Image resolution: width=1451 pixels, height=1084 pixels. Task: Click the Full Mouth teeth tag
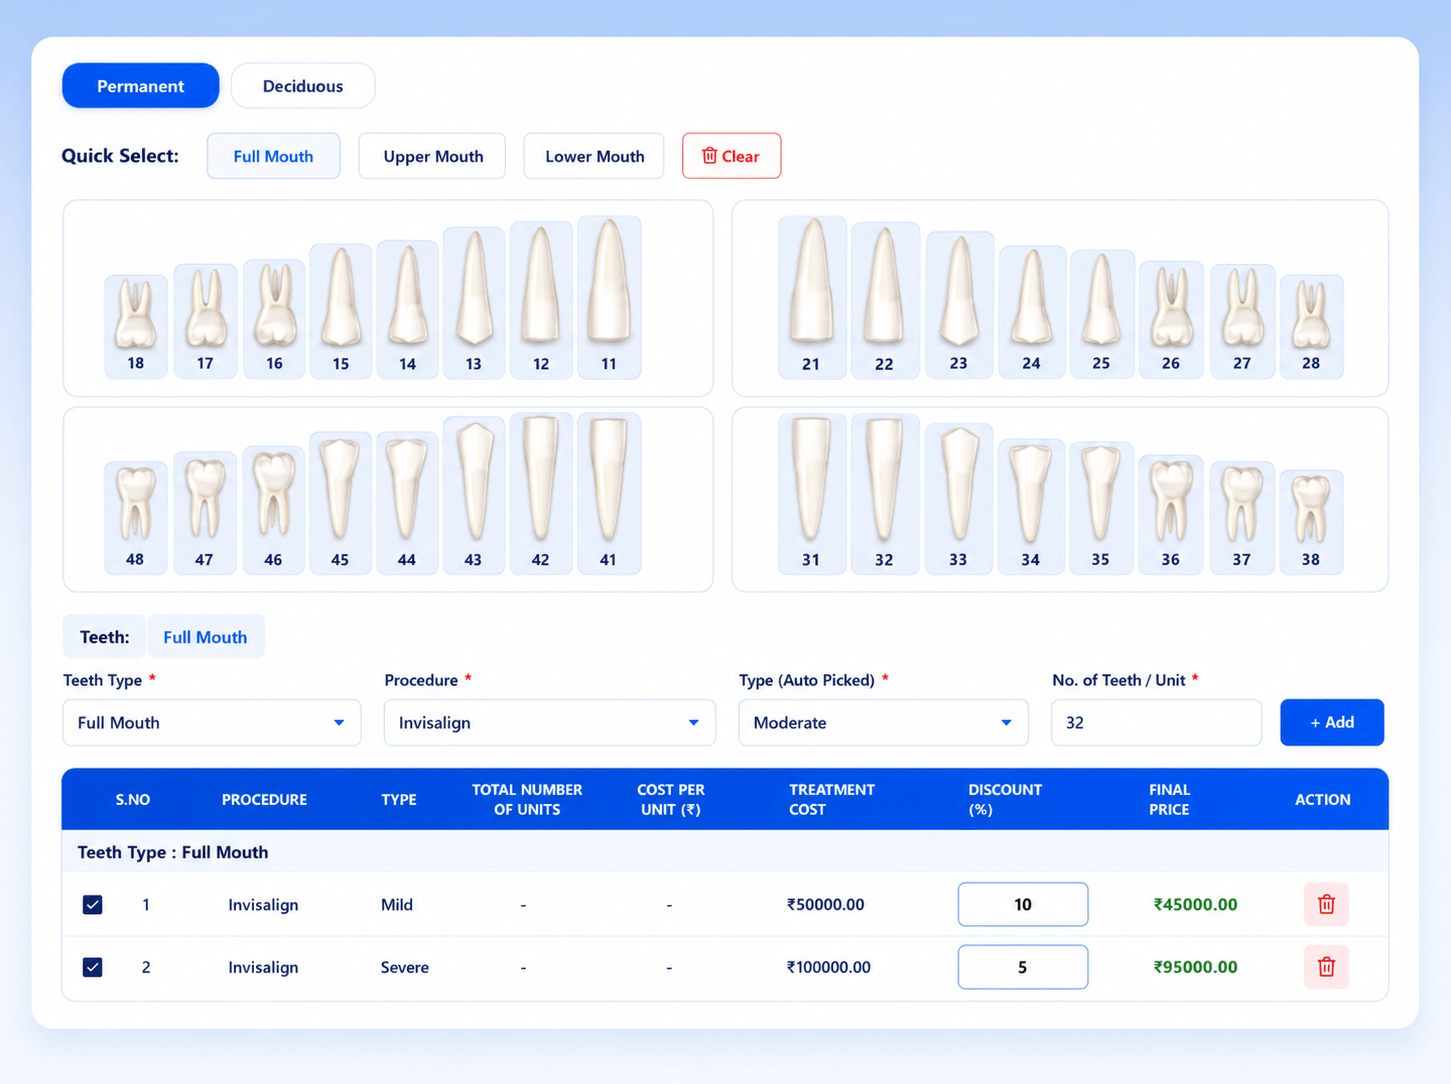click(x=205, y=637)
